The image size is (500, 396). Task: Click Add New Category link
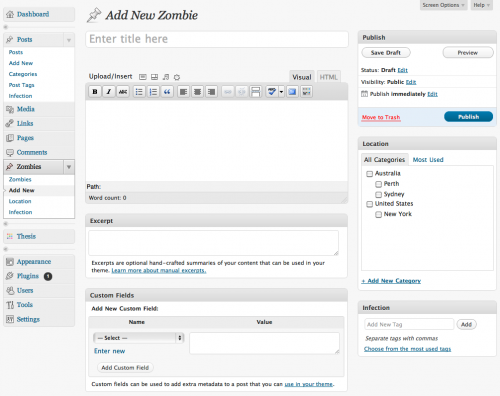[x=391, y=281]
